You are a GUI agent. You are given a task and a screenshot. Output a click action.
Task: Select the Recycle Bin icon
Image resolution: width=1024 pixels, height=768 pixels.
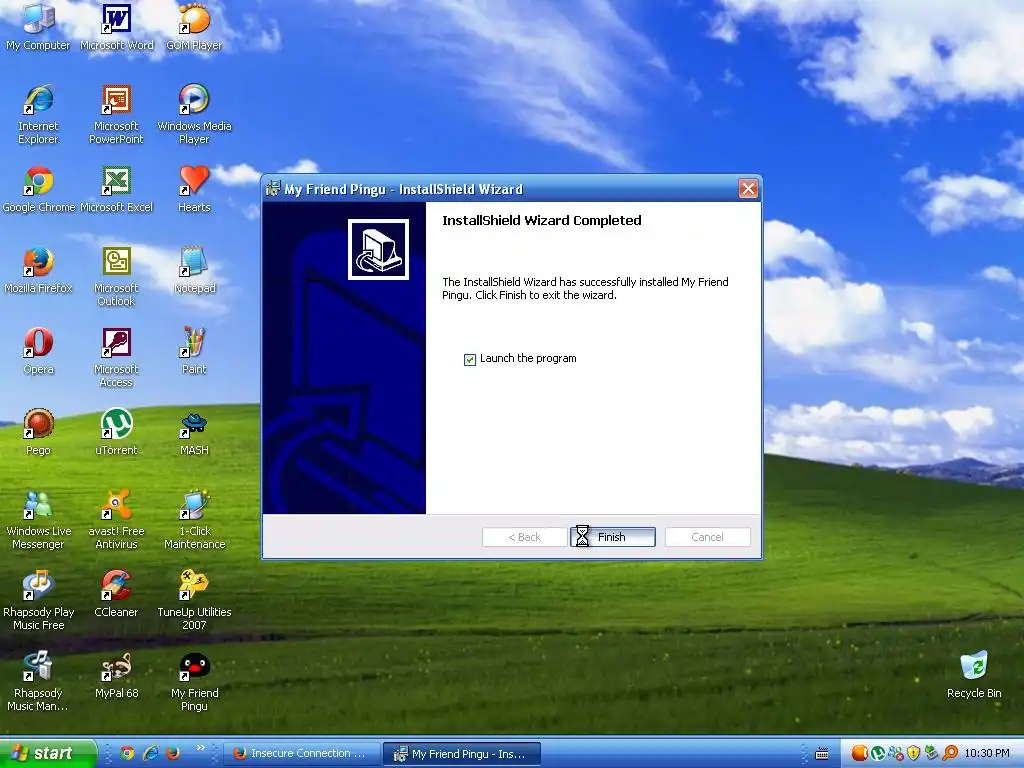click(x=974, y=675)
